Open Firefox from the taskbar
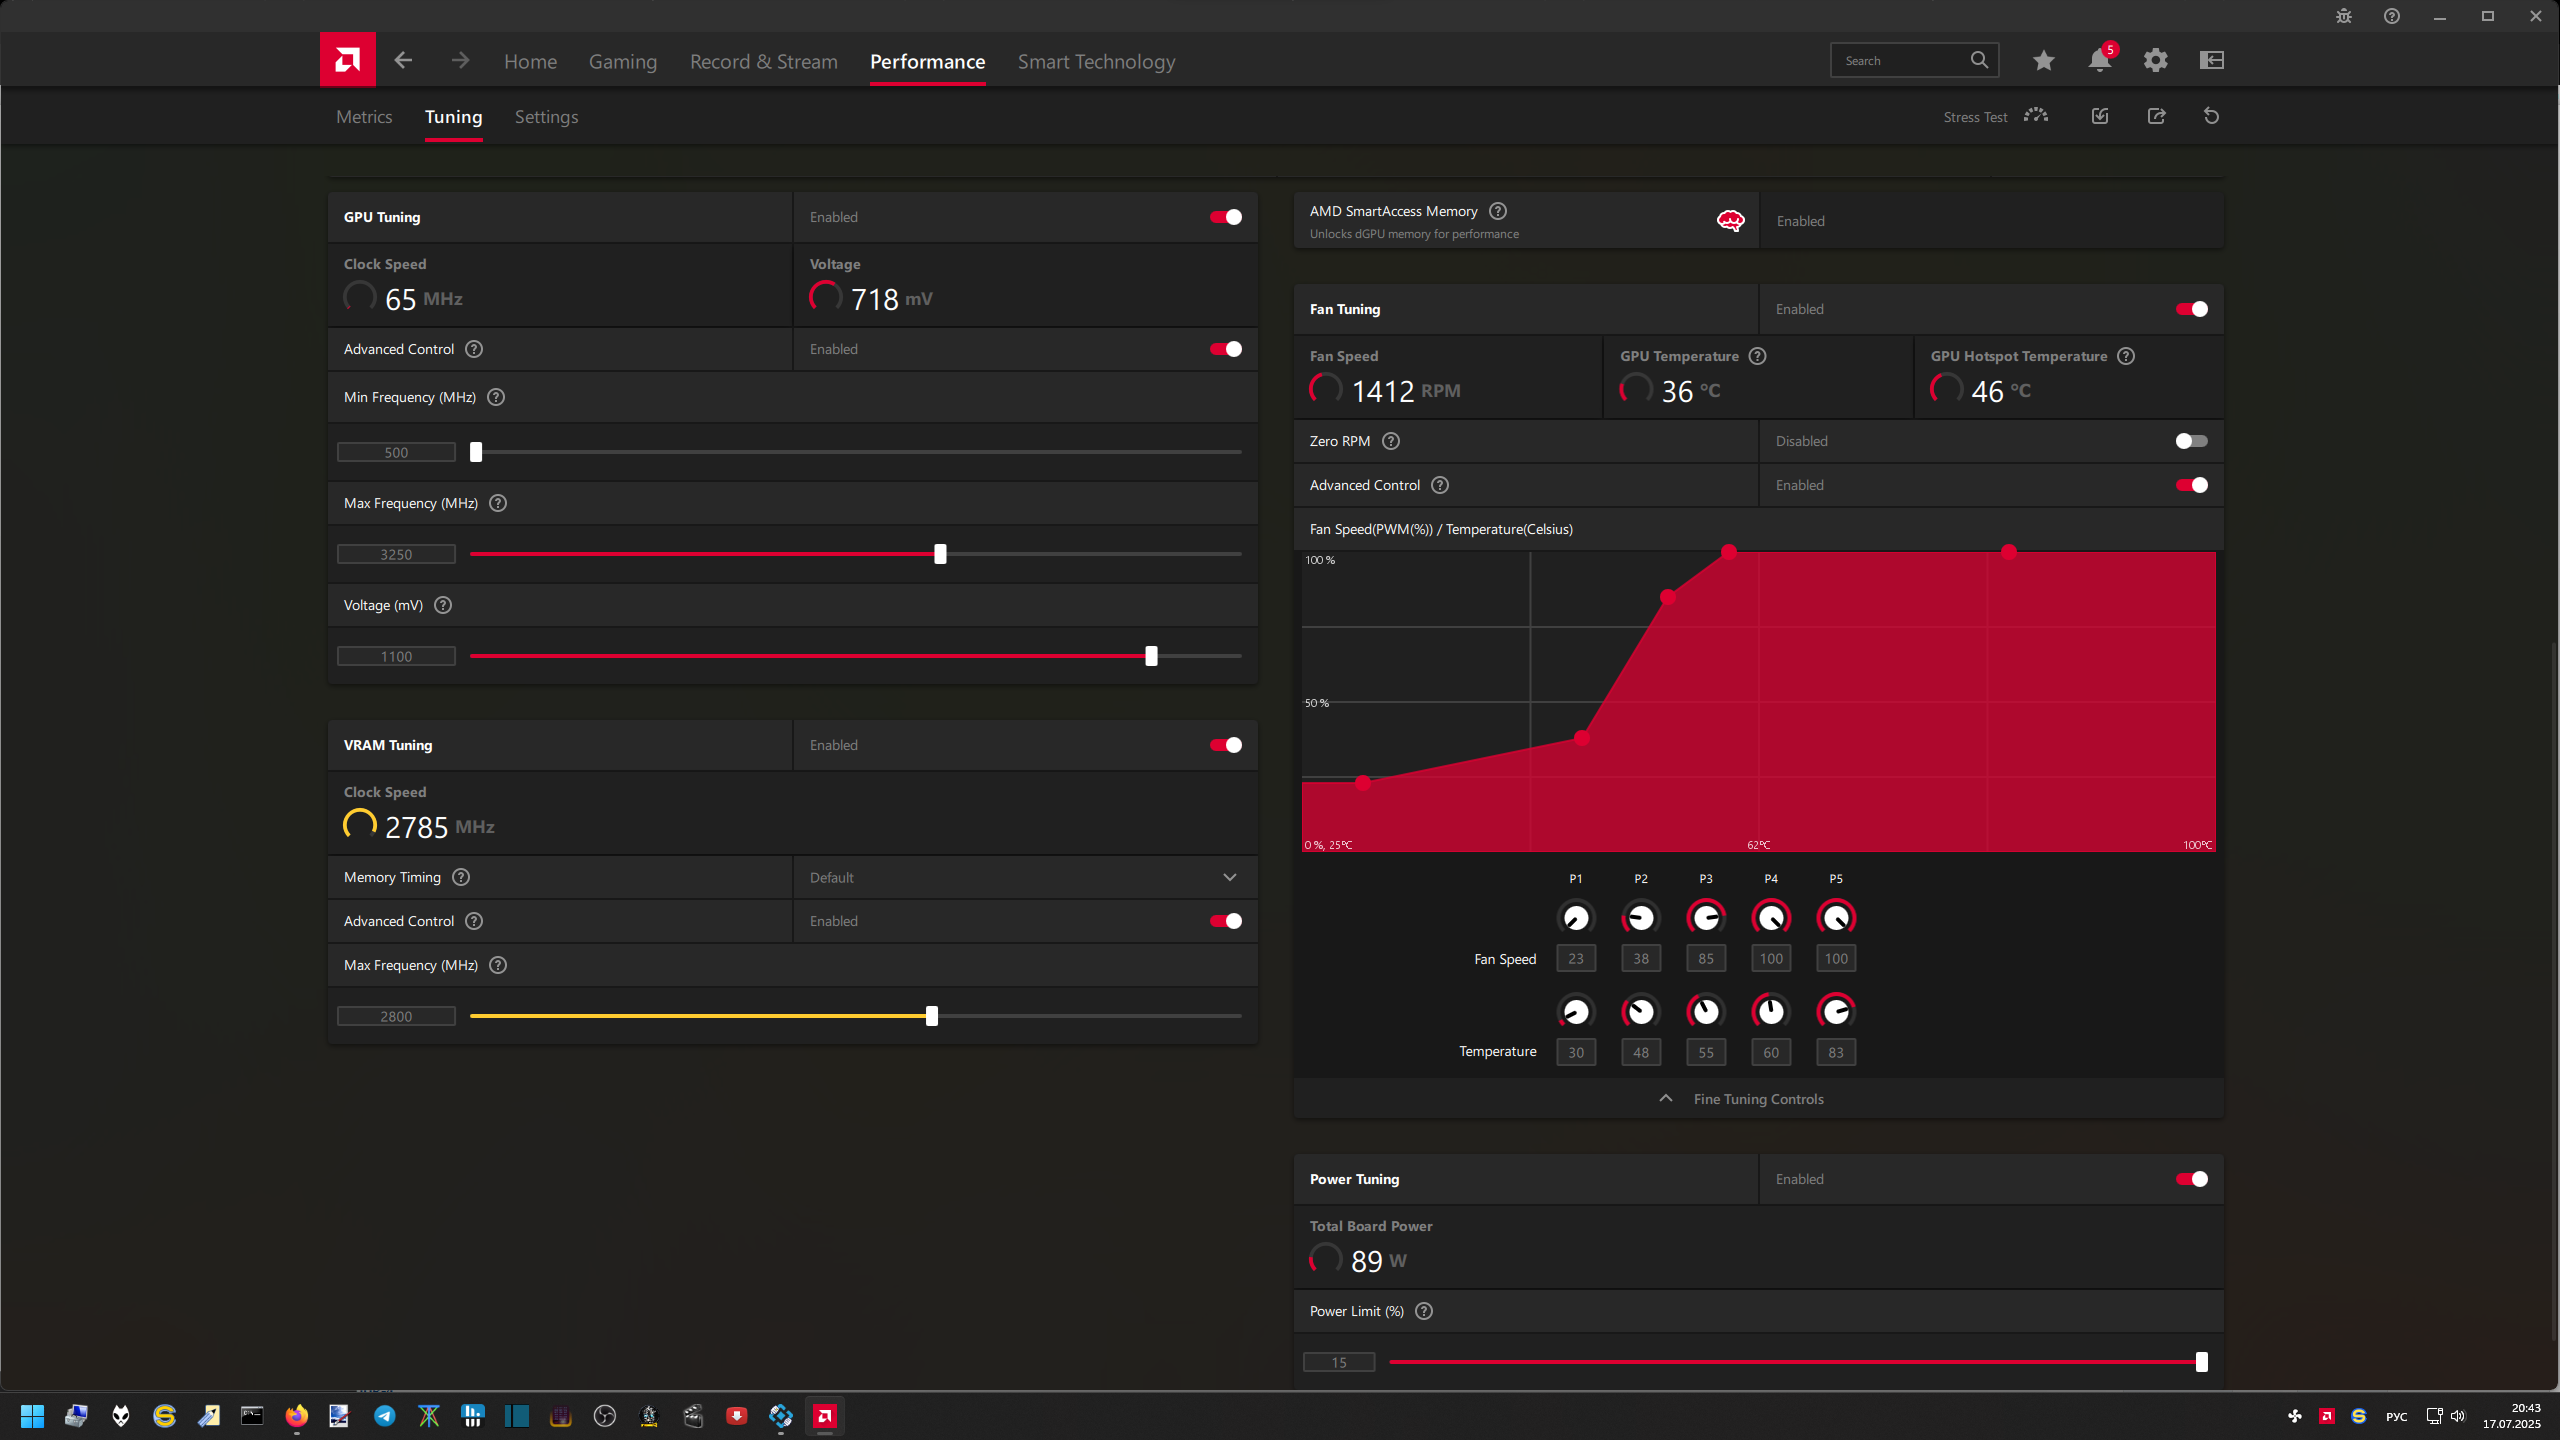The width and height of the screenshot is (2560, 1440). pyautogui.click(x=296, y=1416)
